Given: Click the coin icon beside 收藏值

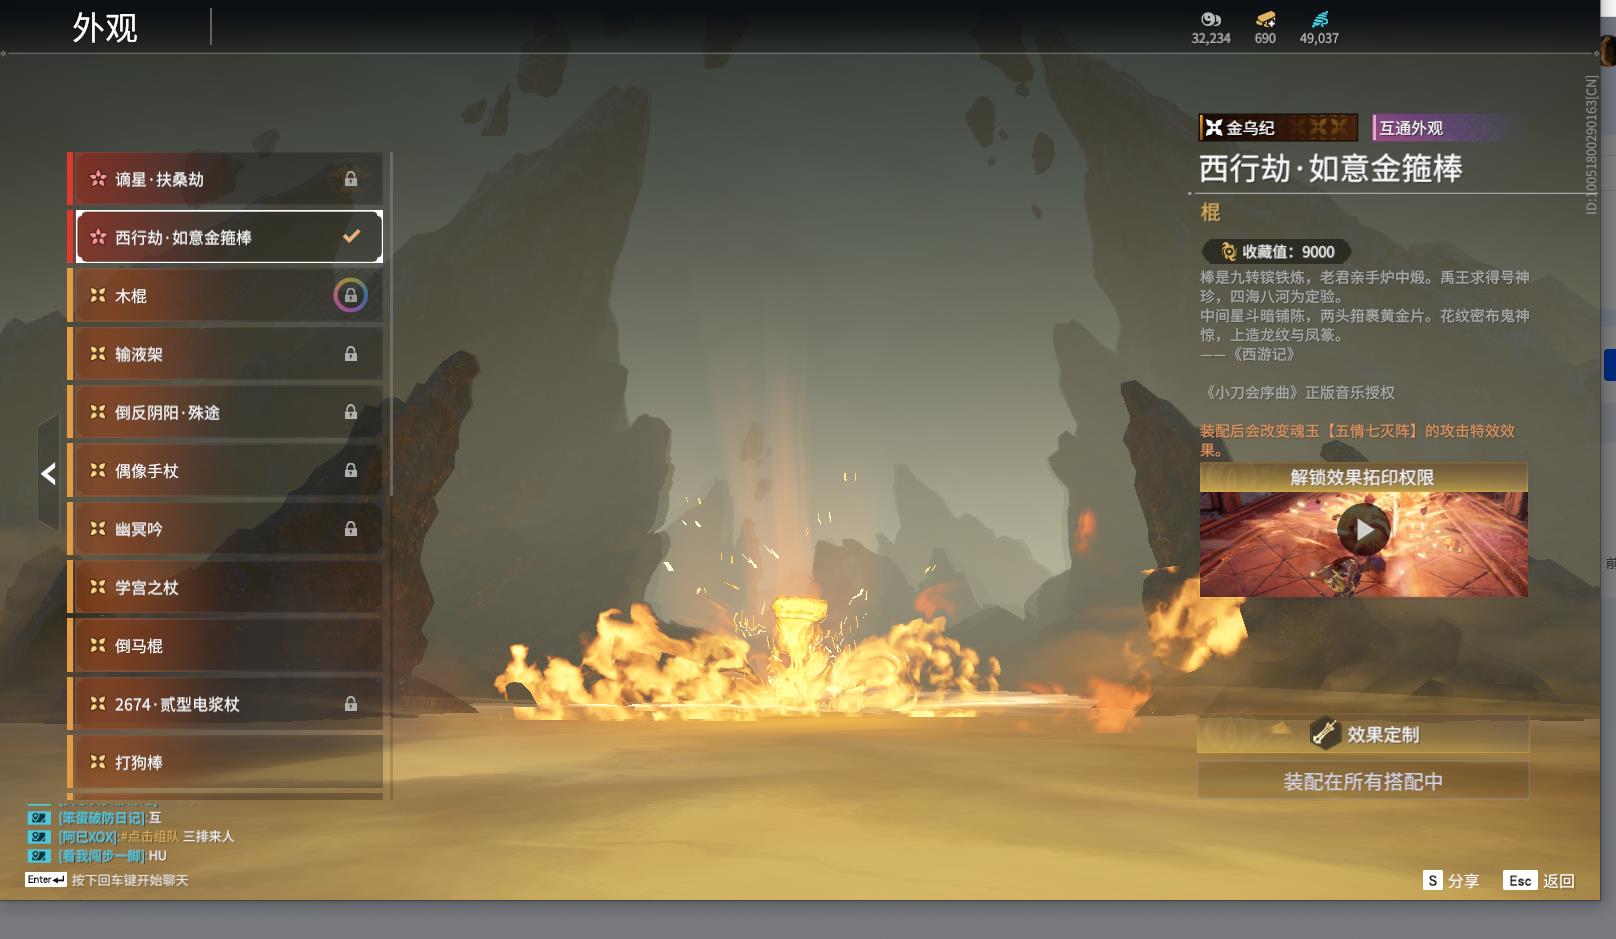Looking at the screenshot, I should pos(1229,252).
